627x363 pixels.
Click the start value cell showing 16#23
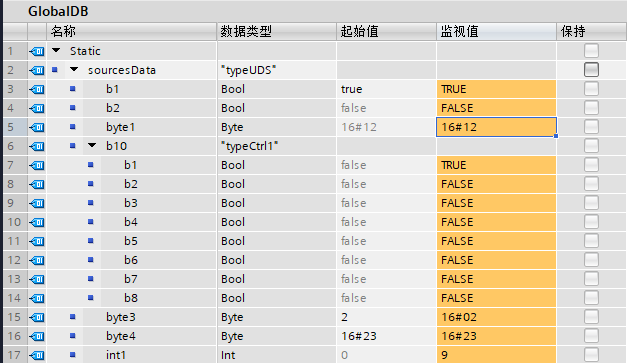(386, 336)
